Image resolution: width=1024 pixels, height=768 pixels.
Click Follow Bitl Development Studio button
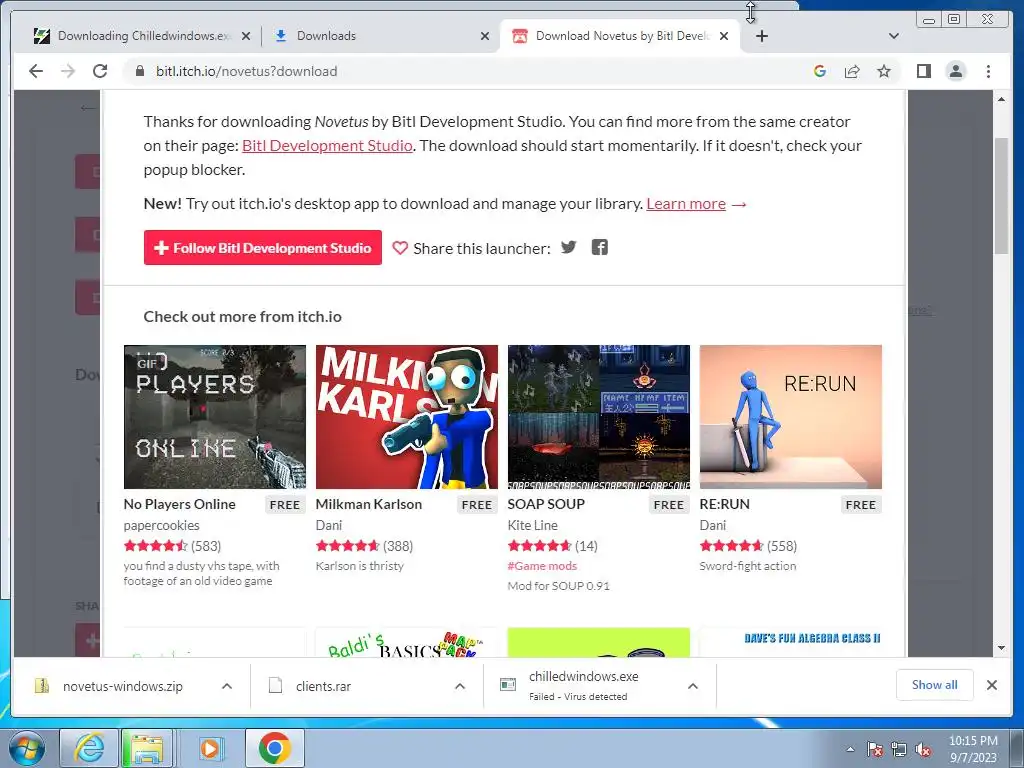[263, 248]
